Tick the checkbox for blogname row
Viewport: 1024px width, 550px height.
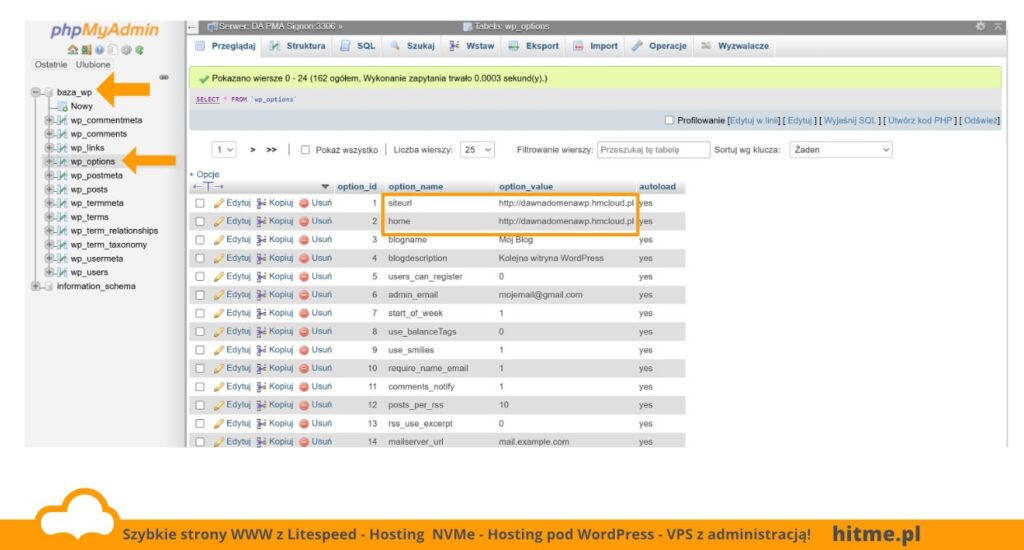200,240
